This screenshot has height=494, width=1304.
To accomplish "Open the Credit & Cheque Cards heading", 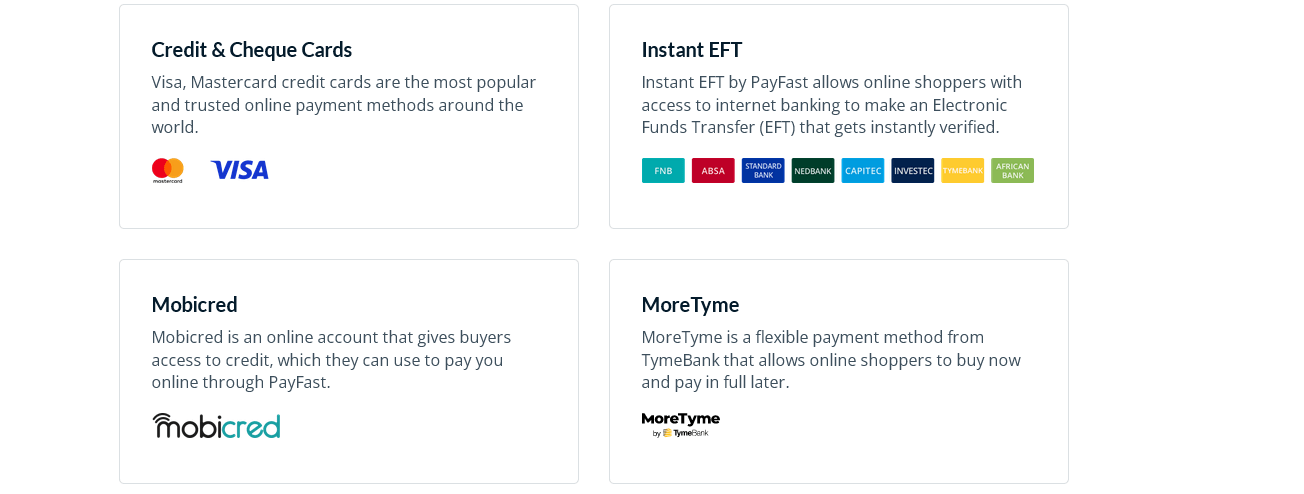I will (x=252, y=49).
